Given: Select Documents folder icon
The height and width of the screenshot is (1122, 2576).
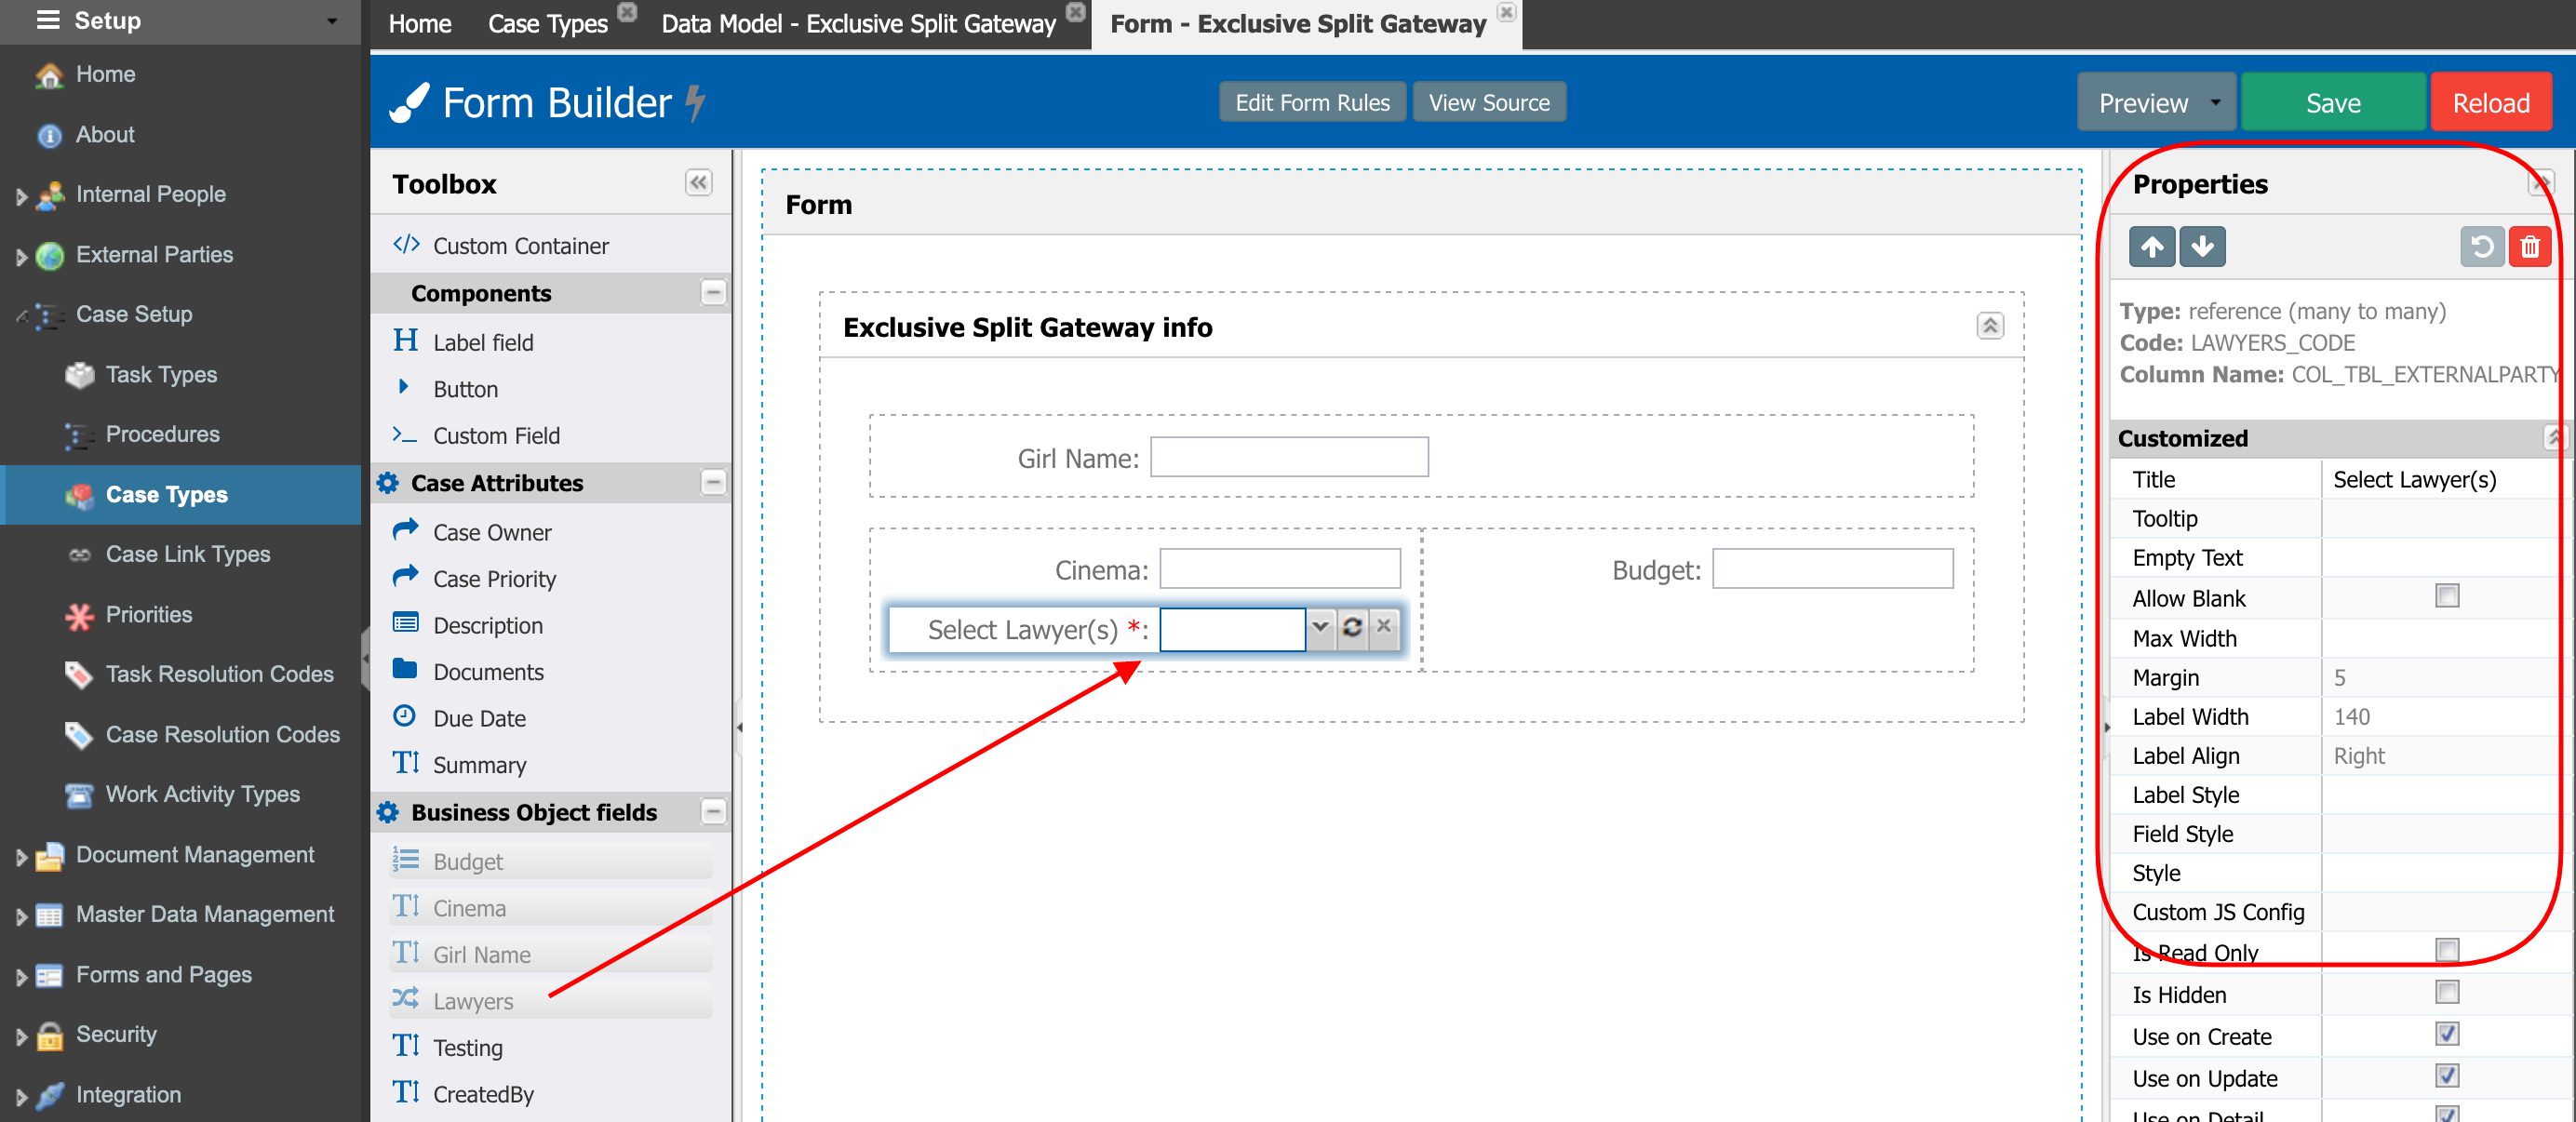Looking at the screenshot, I should coord(405,670).
